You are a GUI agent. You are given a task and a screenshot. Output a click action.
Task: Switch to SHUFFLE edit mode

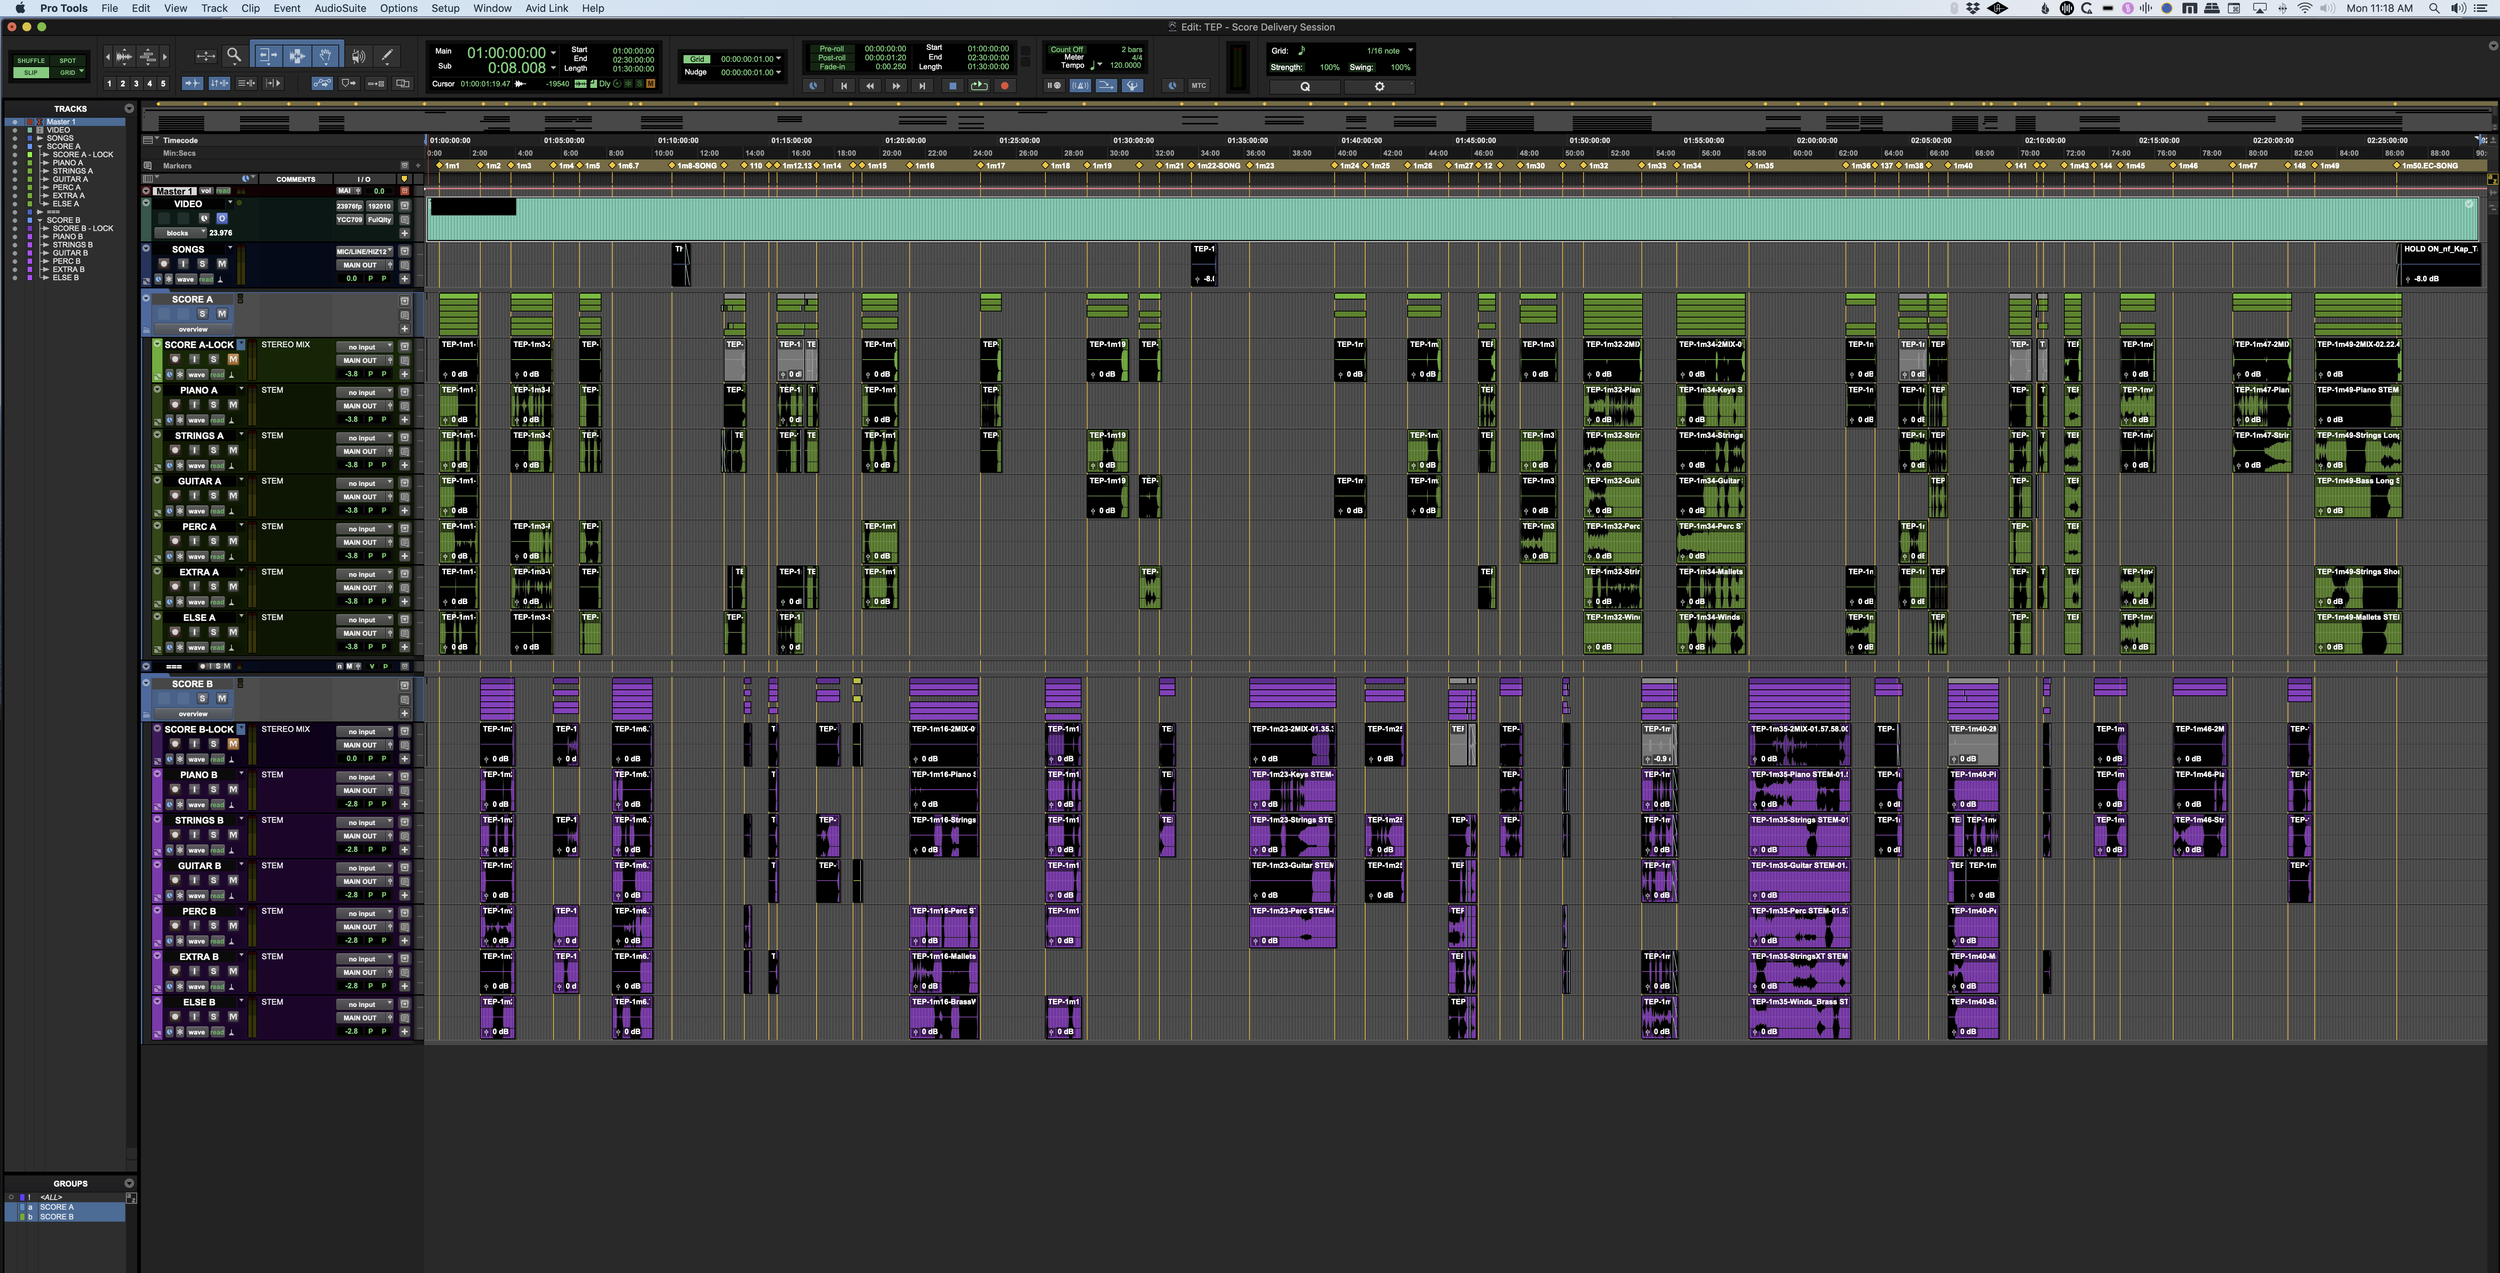tap(31, 60)
